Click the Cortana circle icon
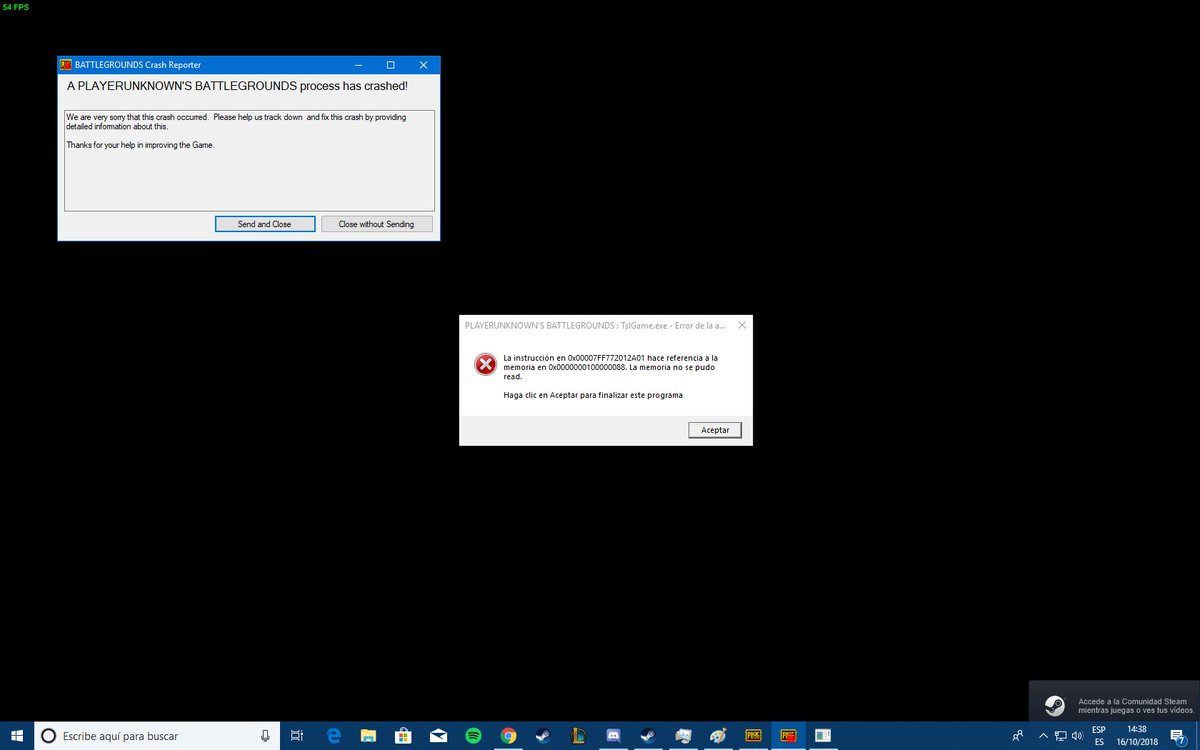Screen dimensions: 1200x750 tap(47, 736)
